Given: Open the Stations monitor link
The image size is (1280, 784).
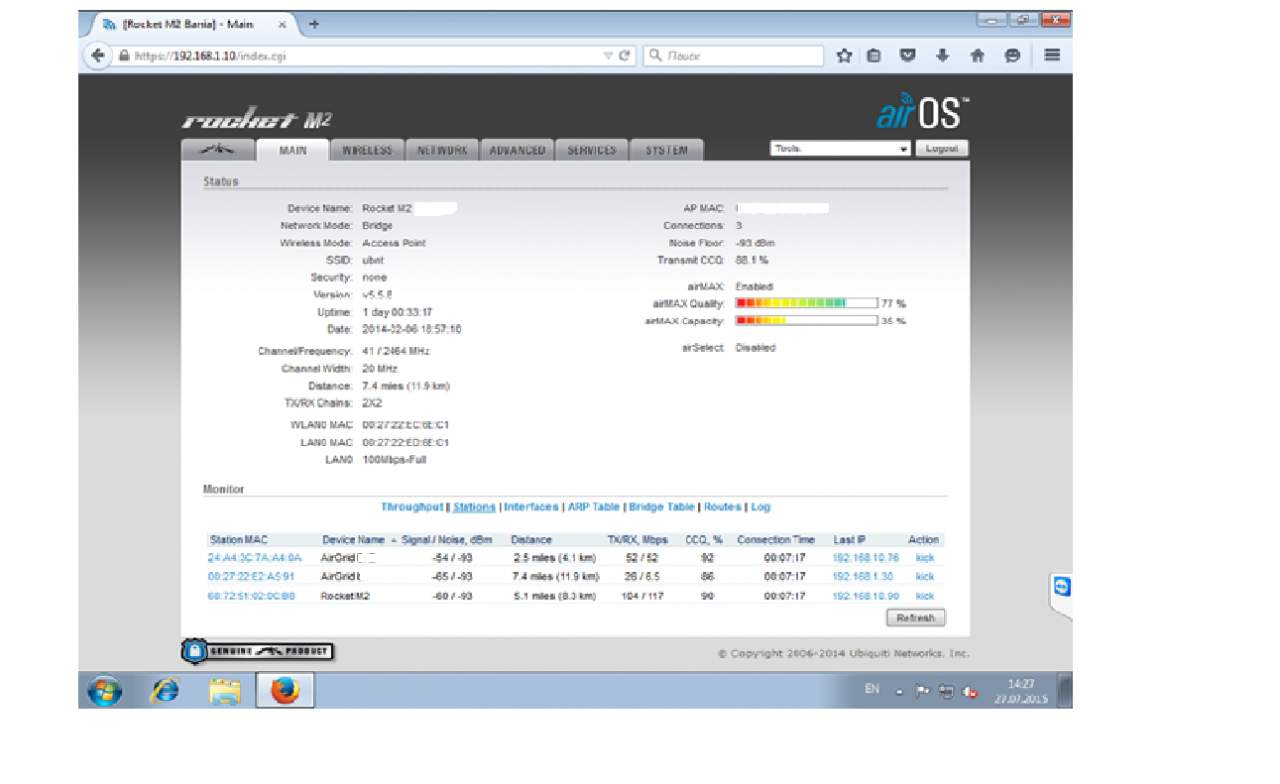Looking at the screenshot, I should pyautogui.click(x=474, y=507).
